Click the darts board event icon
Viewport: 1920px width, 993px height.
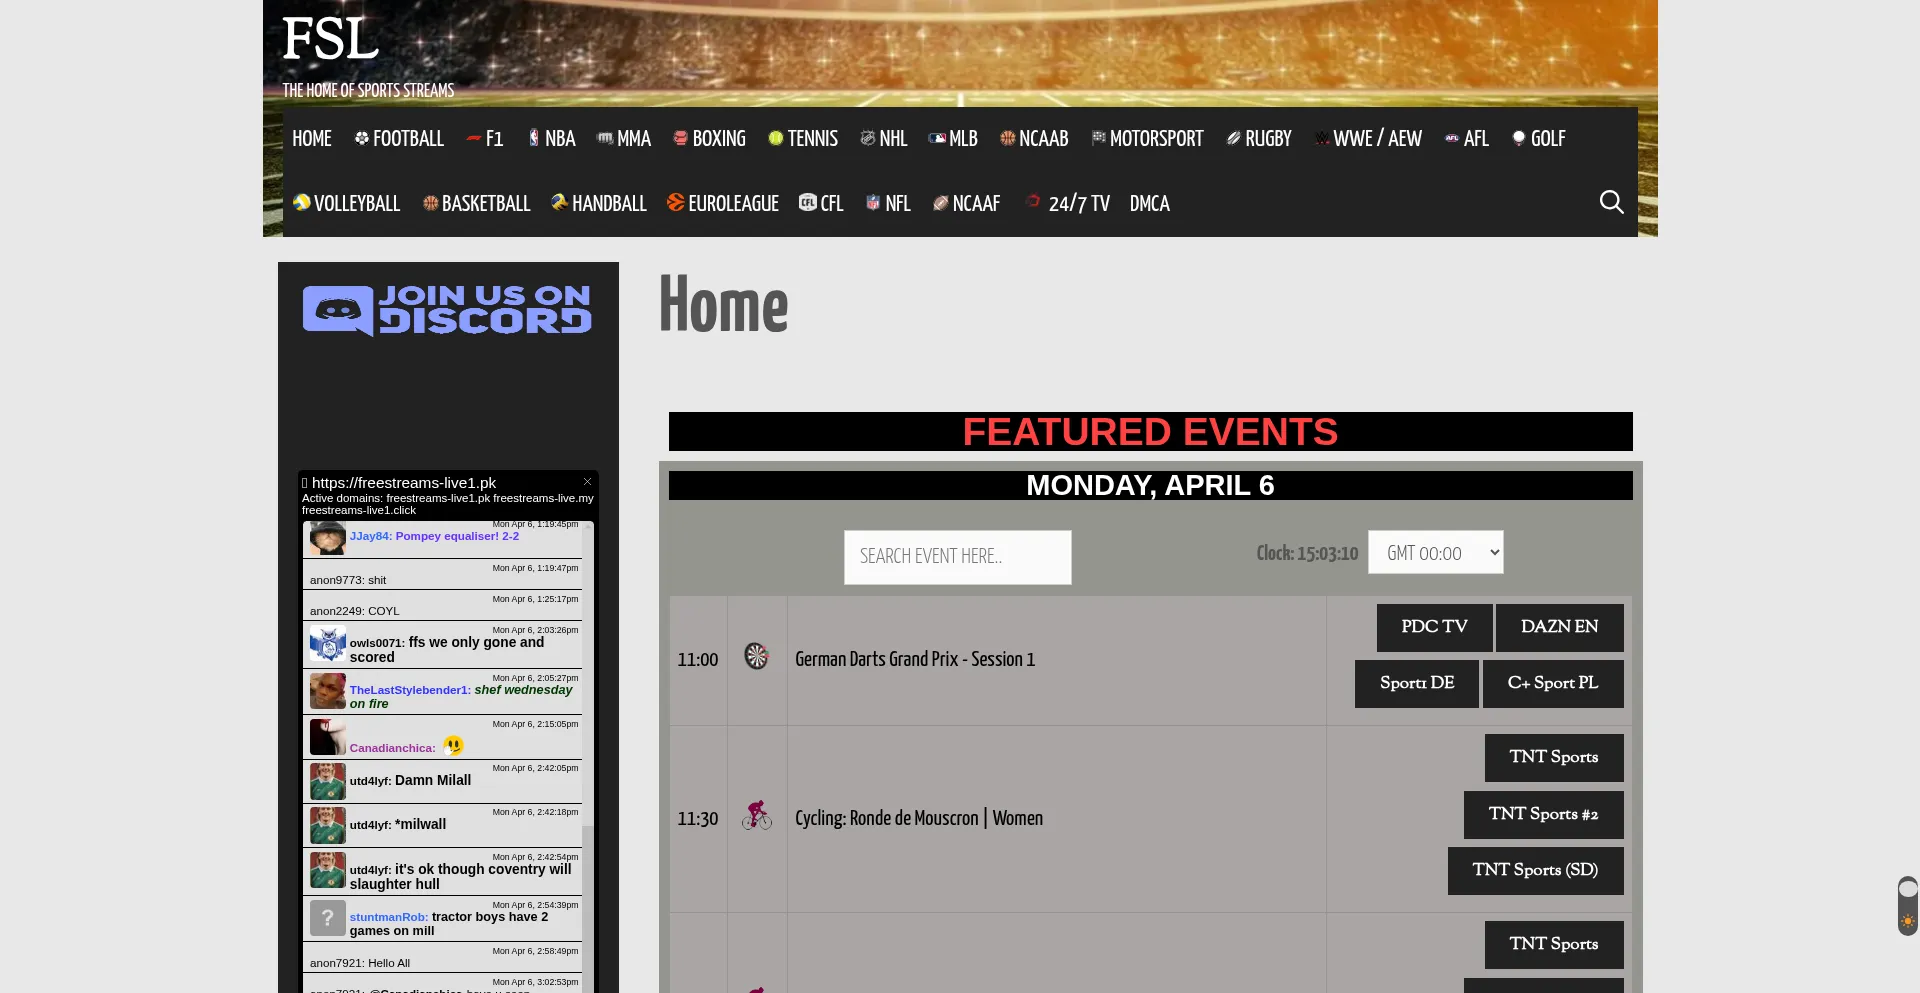pos(757,657)
